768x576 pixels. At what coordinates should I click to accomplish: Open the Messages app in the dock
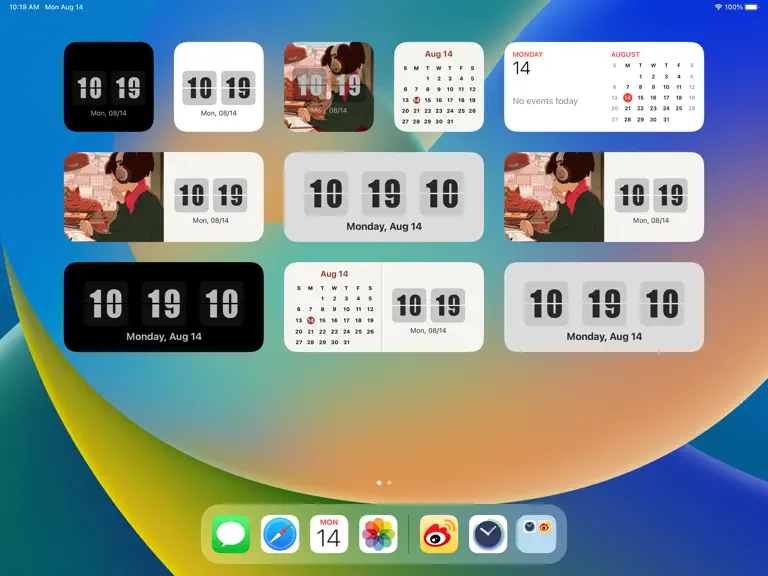pos(231,534)
